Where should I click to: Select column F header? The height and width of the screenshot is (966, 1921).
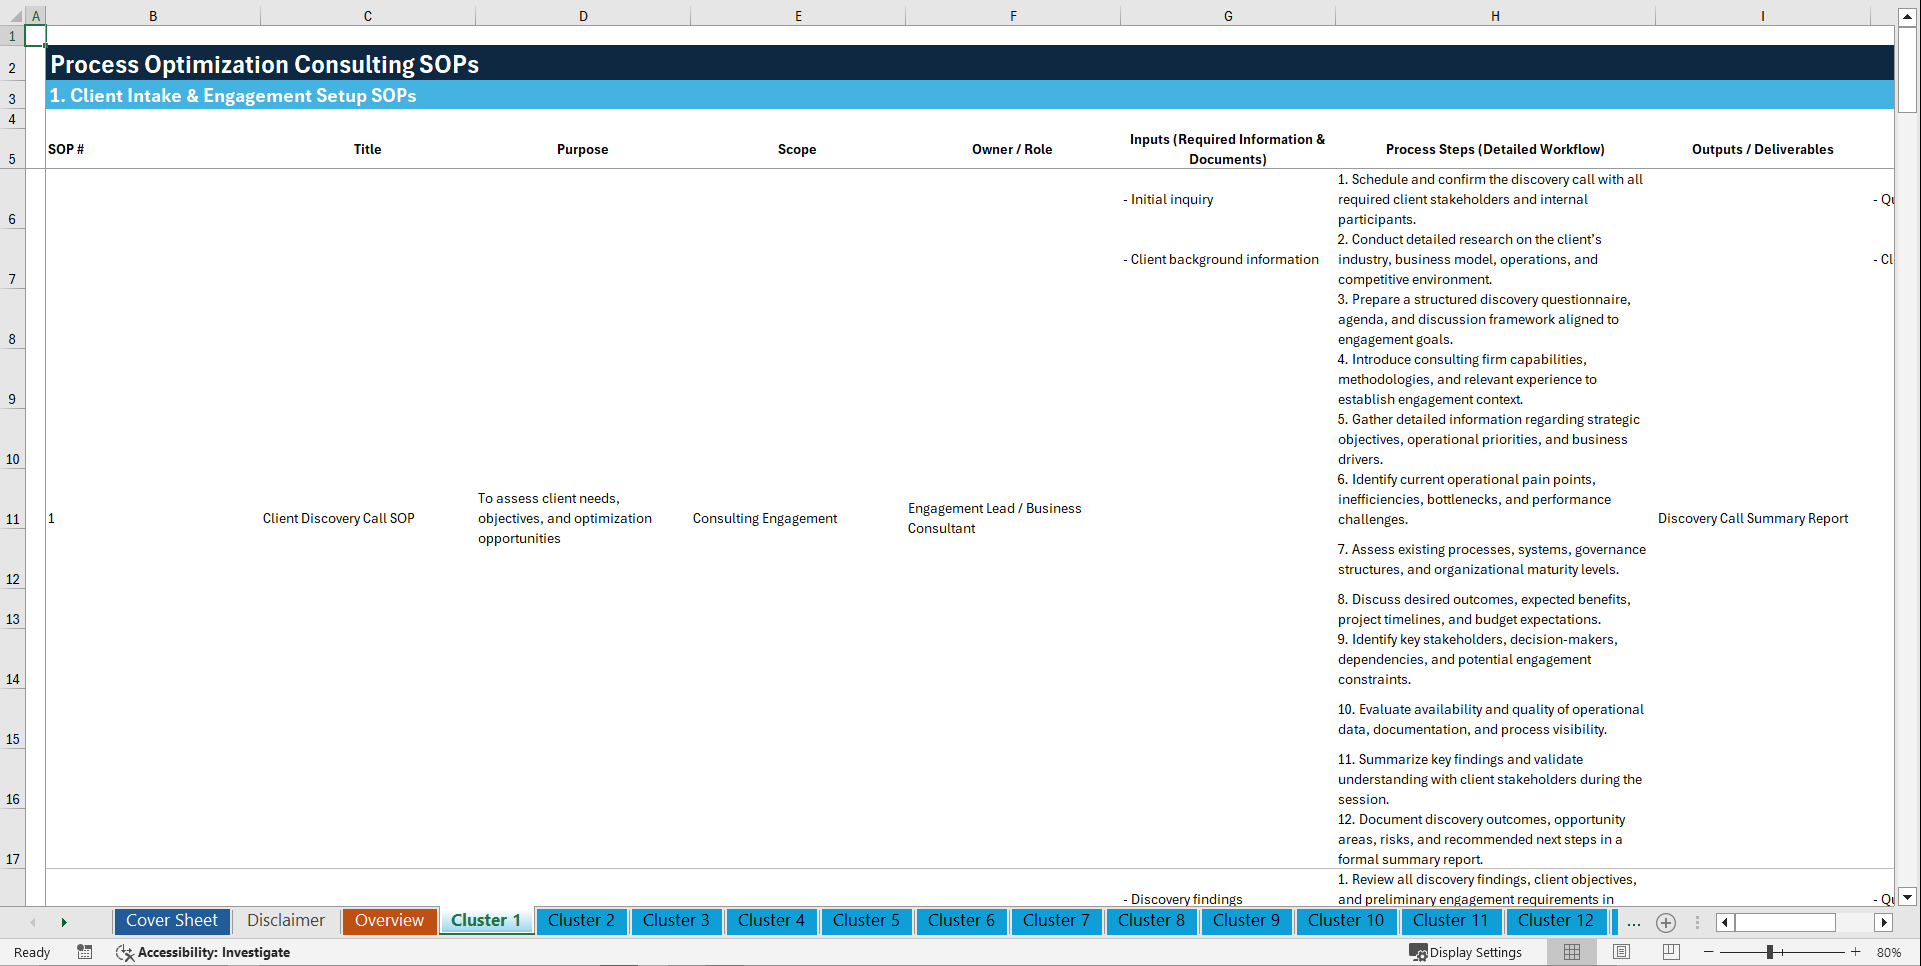tap(1013, 16)
